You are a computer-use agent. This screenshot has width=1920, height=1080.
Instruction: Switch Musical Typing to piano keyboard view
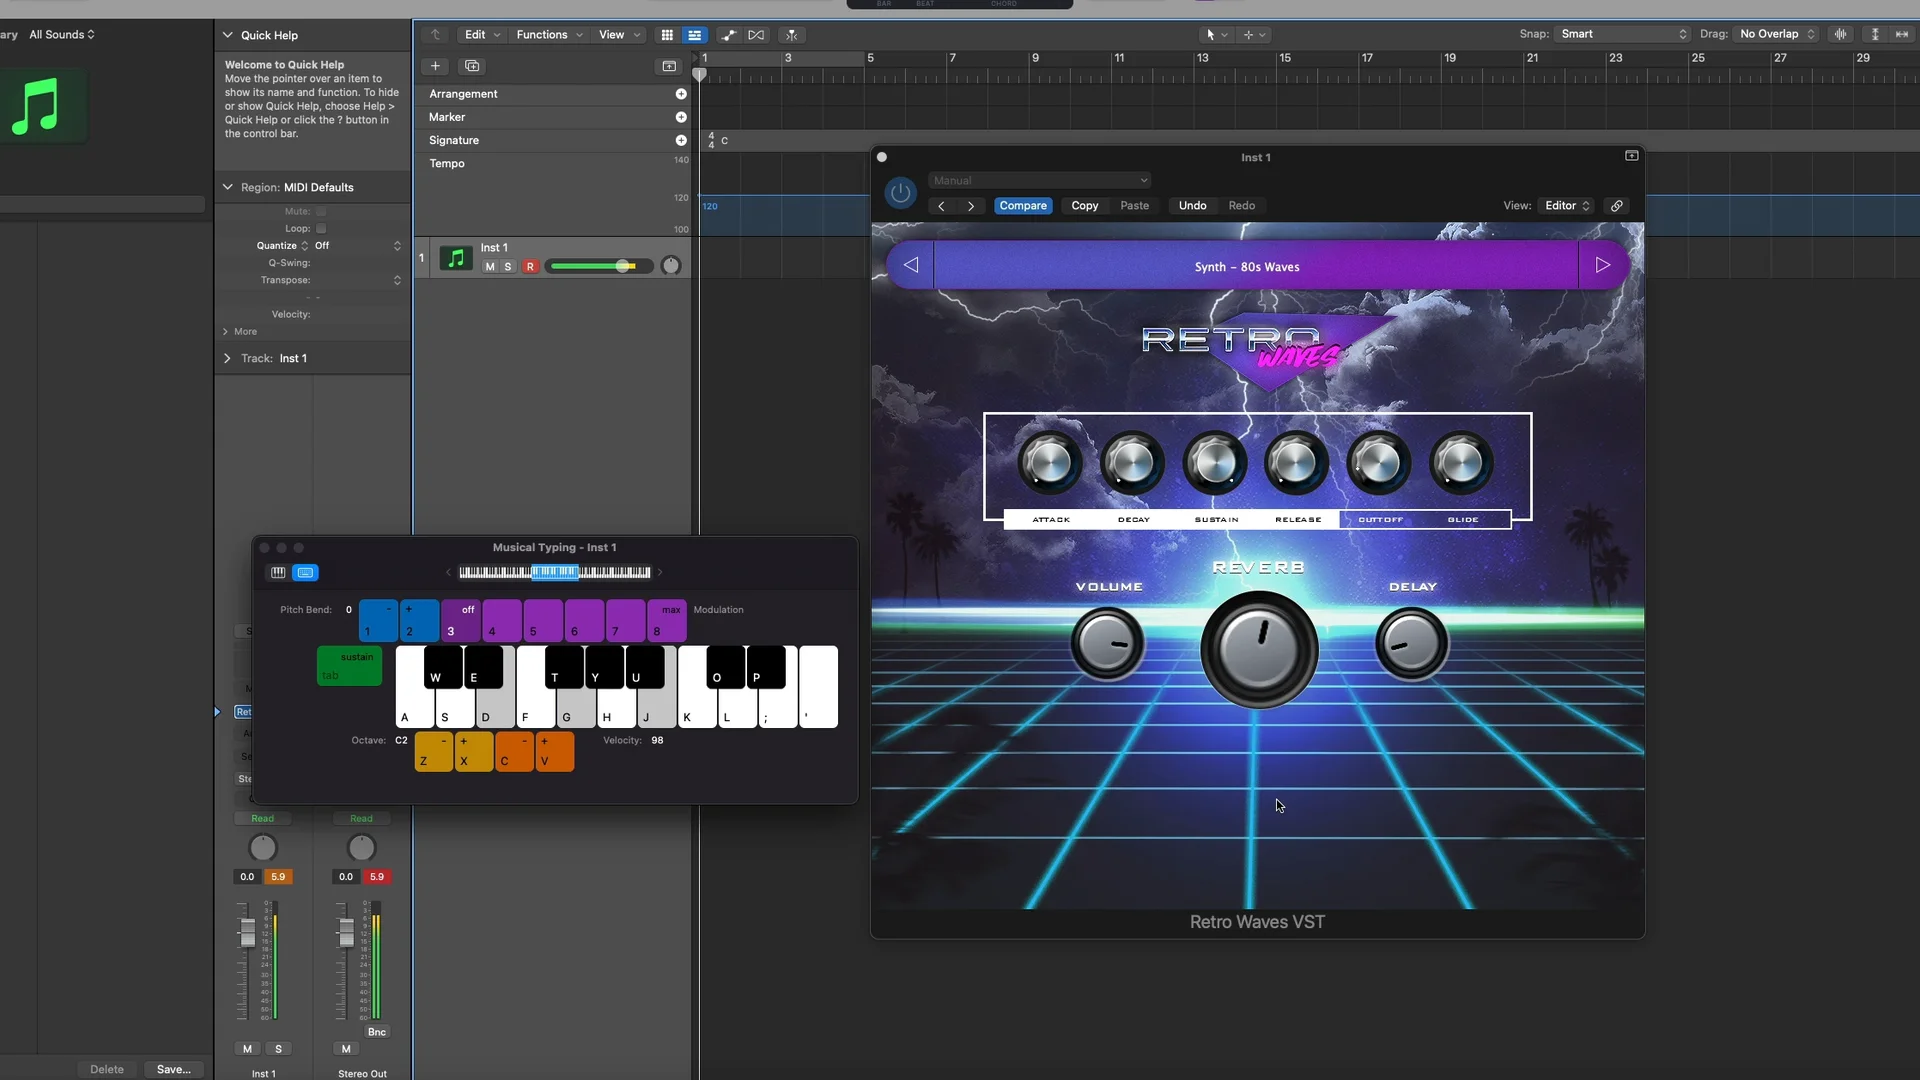click(x=278, y=573)
